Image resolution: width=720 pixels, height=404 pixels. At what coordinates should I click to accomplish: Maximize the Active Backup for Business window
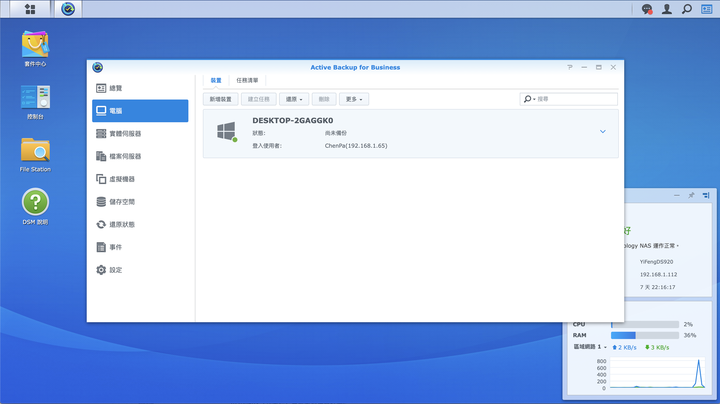[x=598, y=67]
